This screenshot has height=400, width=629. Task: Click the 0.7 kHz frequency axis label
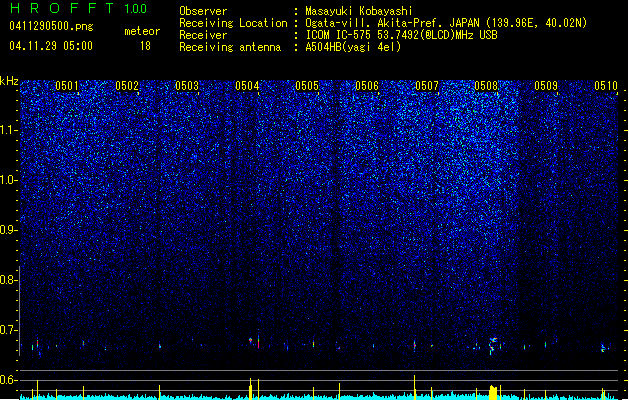pyautogui.click(x=8, y=330)
